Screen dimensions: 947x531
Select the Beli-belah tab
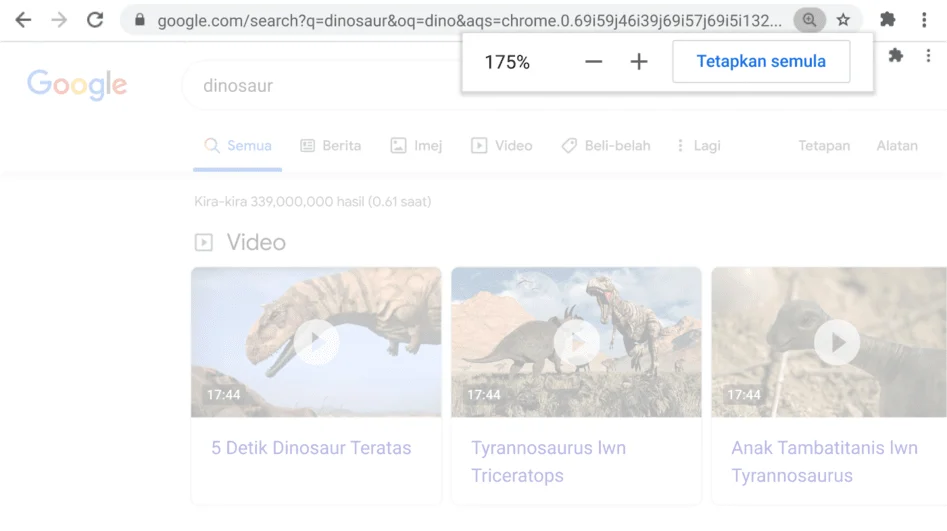606,146
